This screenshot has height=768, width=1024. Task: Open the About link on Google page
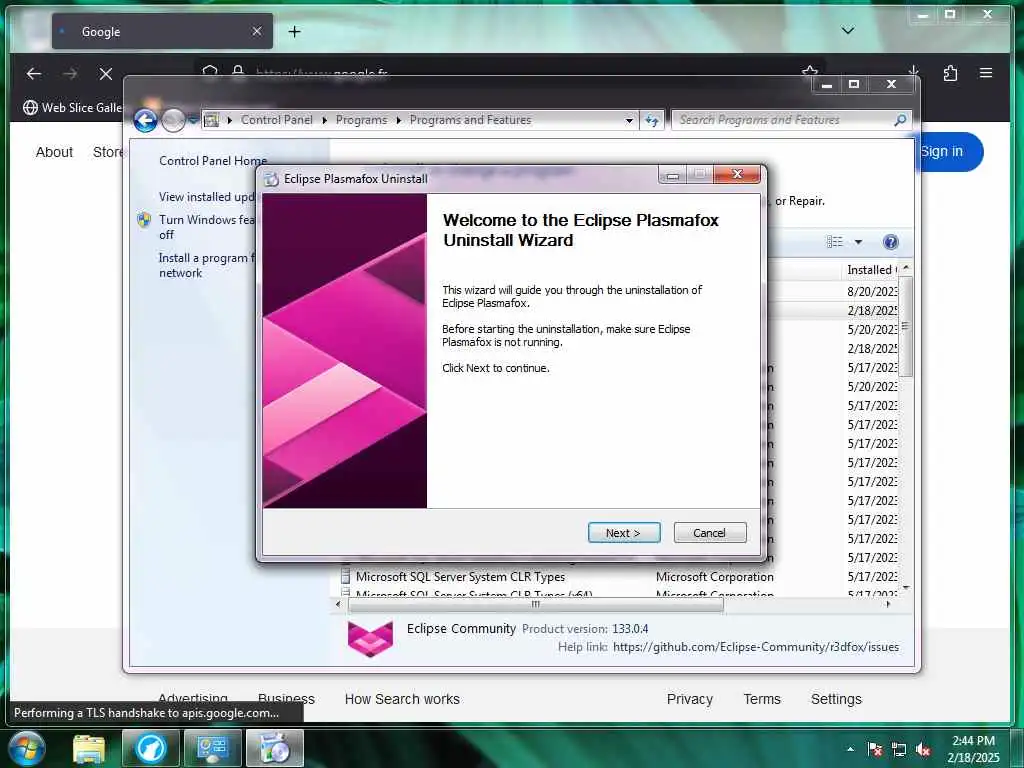click(54, 152)
